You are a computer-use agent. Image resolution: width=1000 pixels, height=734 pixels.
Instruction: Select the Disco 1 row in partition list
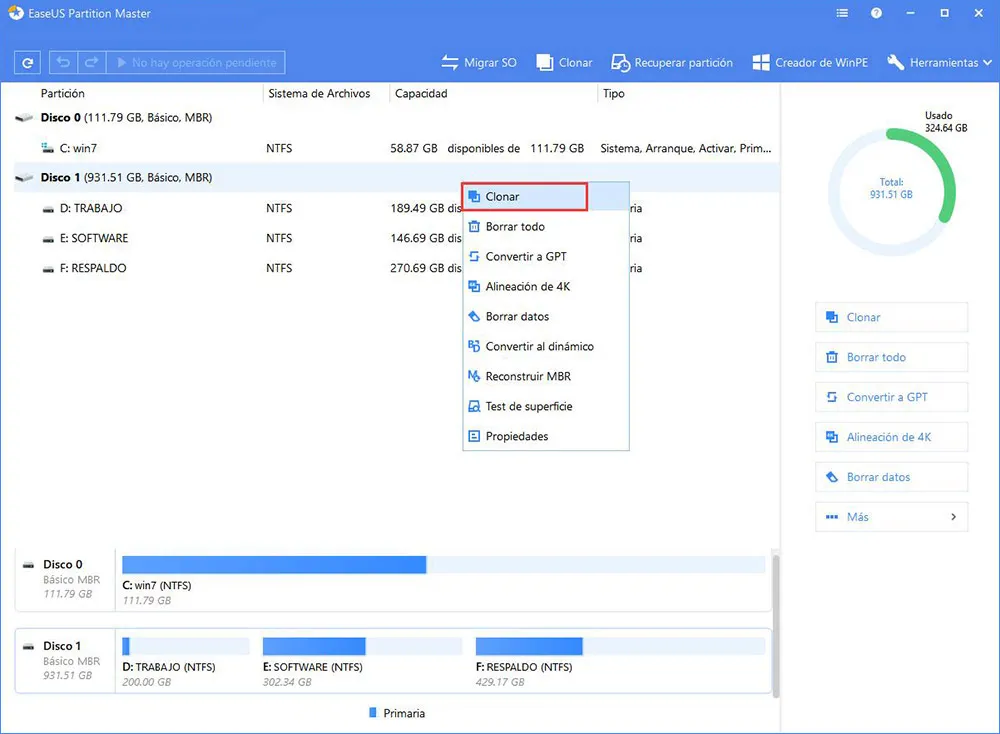395,177
